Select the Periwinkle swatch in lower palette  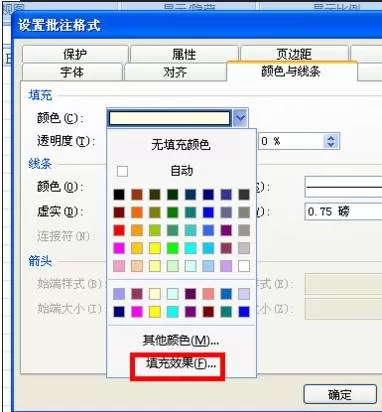119,294
